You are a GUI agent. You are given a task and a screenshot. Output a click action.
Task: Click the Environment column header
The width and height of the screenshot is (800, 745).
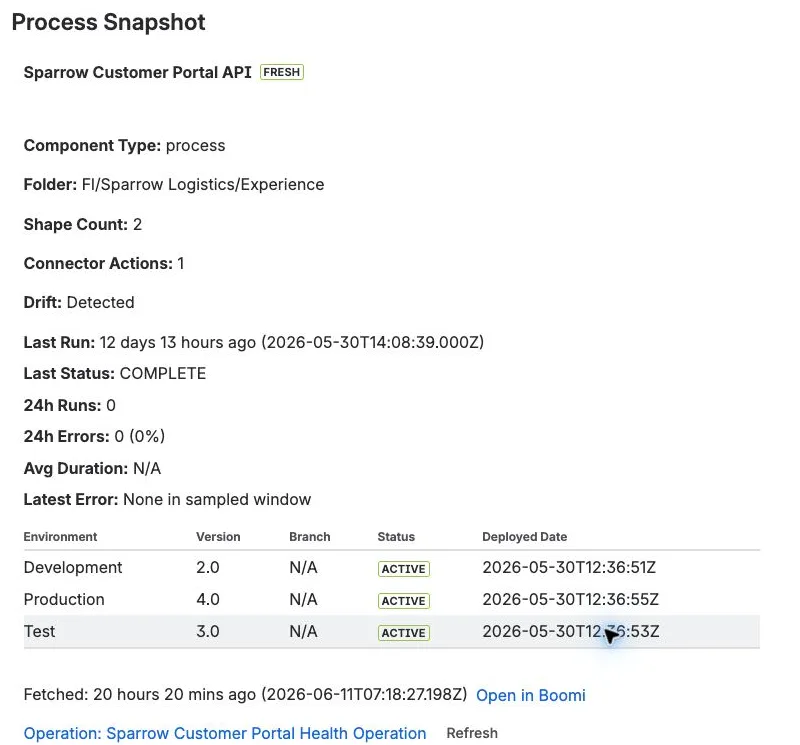pyautogui.click(x=60, y=537)
